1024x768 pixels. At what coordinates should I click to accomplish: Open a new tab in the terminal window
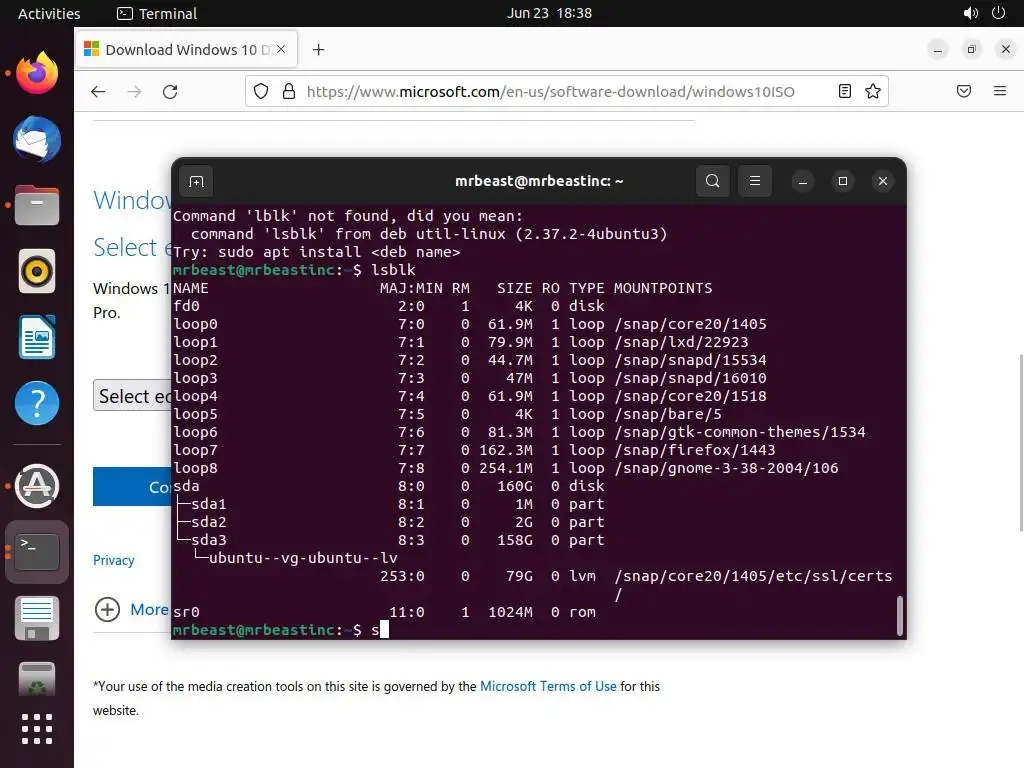(x=196, y=182)
